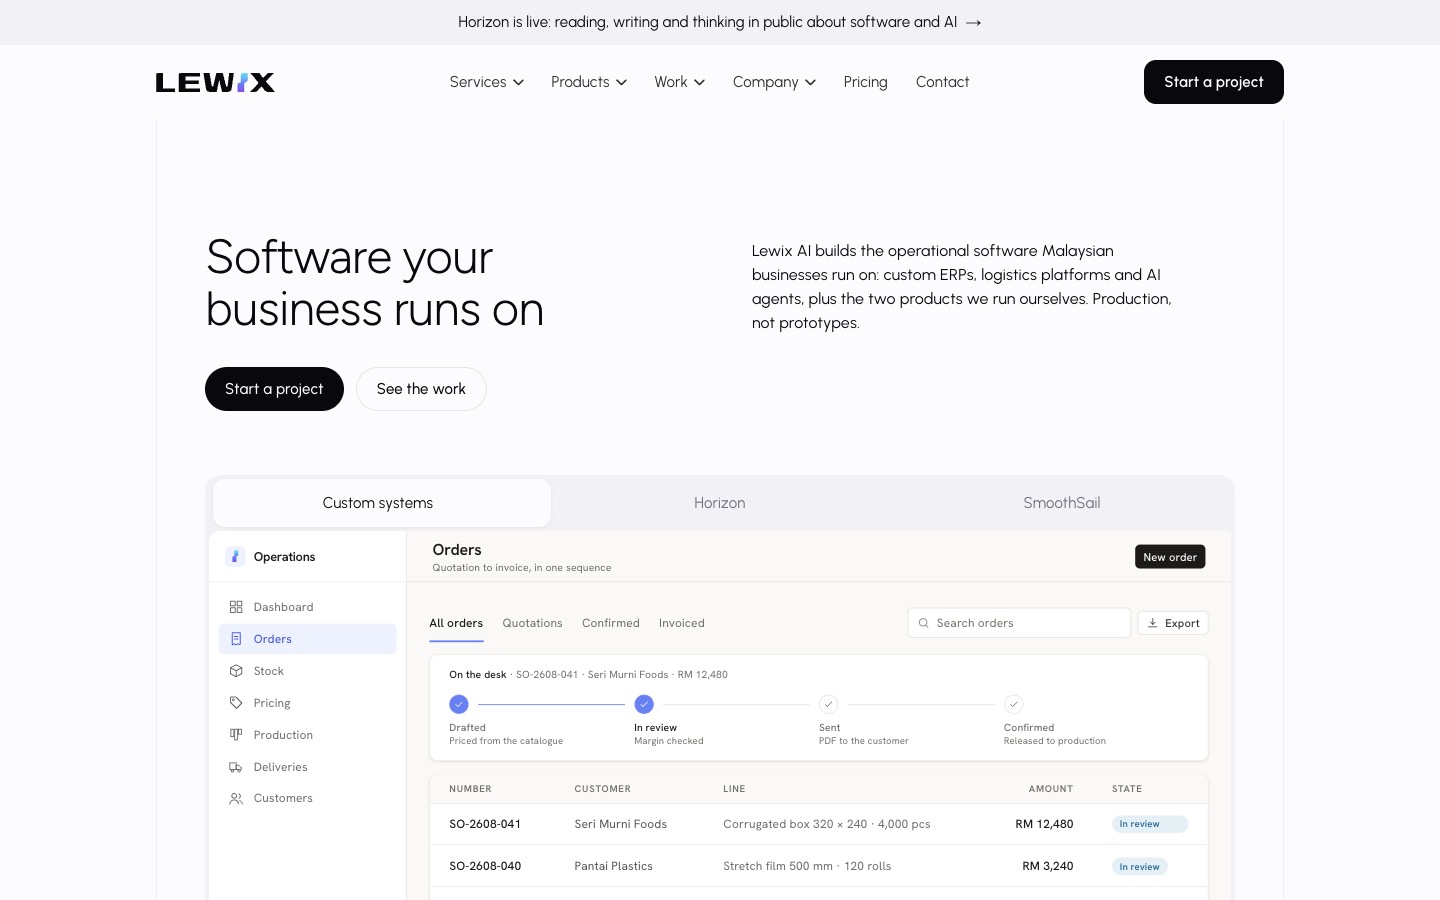Open Production in the sidebar
The height and width of the screenshot is (900, 1440).
point(308,735)
